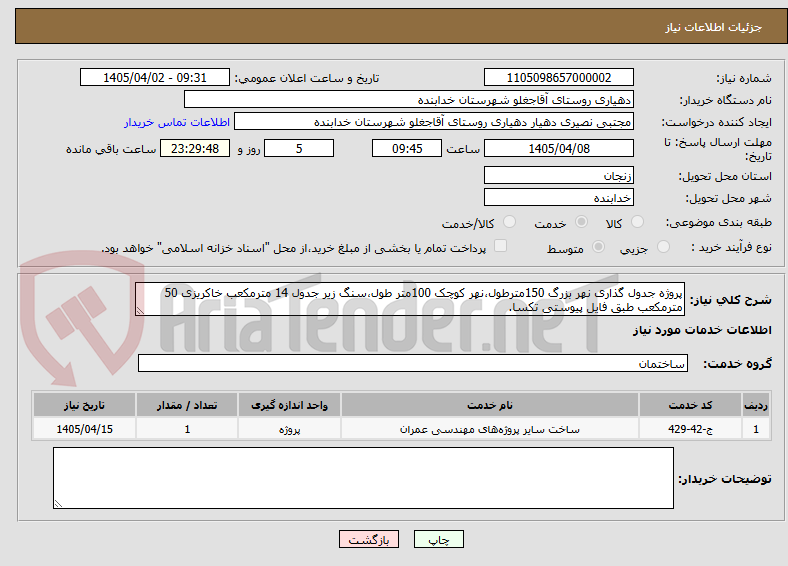Image resolution: width=788 pixels, height=566 pixels.
Task: Toggle the Islamic treasury payment checkbox
Action: (x=501, y=245)
